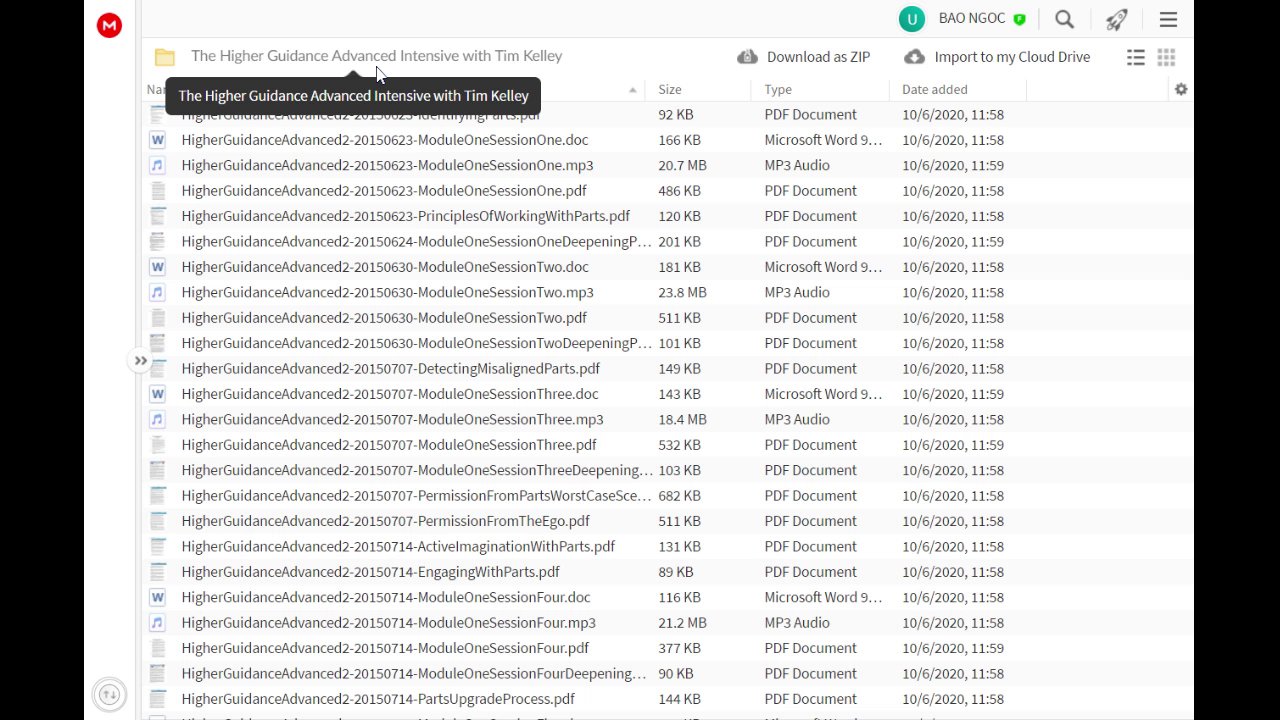Toggle Name column sort arrow
1280x720 pixels.
click(632, 90)
